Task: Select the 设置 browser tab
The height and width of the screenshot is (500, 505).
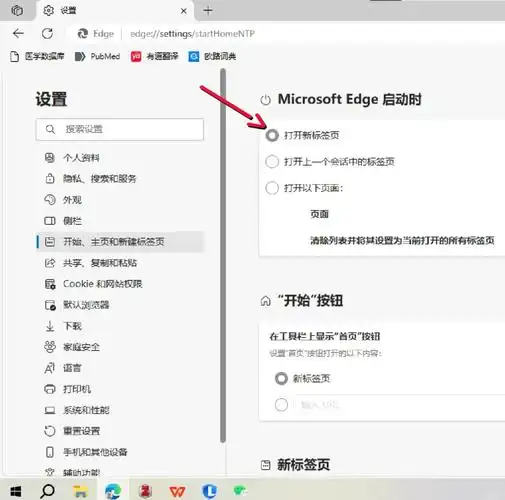Action: pos(115,11)
